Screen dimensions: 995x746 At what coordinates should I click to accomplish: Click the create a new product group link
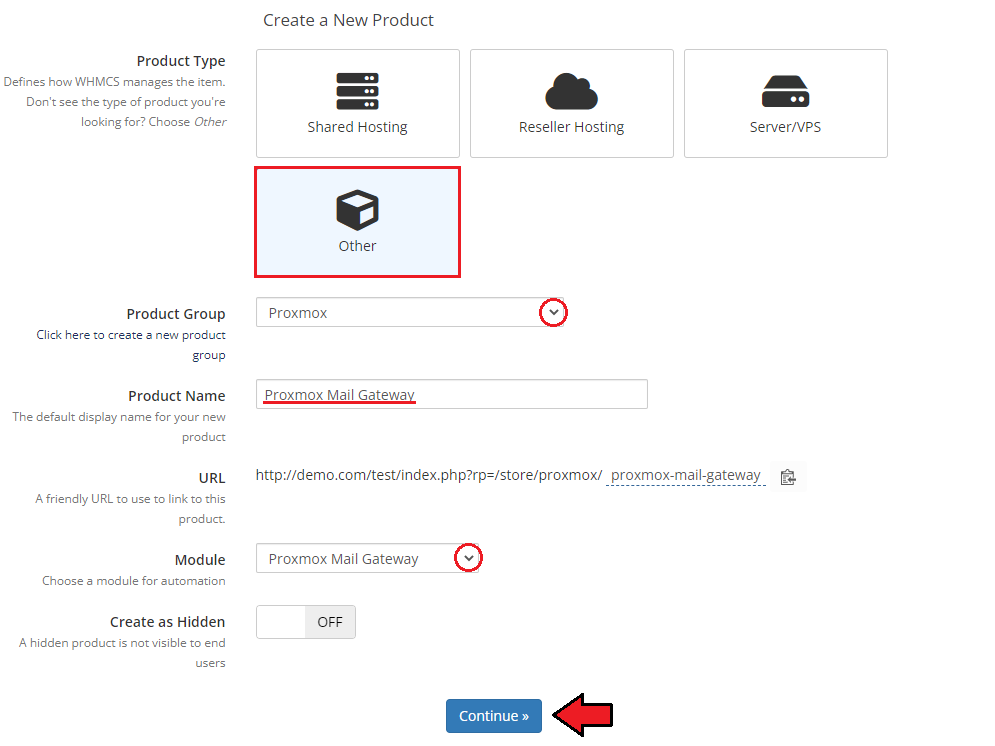coord(131,344)
